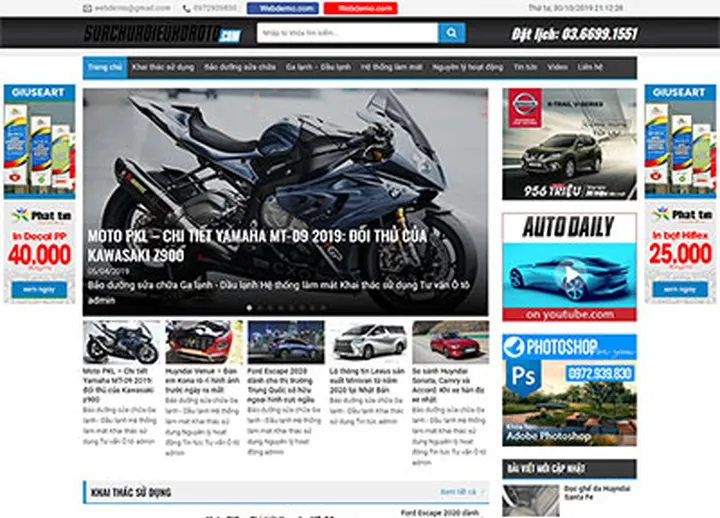The height and width of the screenshot is (518, 720).
Task: Open the Liên hệ menu item
Action: pos(590,67)
